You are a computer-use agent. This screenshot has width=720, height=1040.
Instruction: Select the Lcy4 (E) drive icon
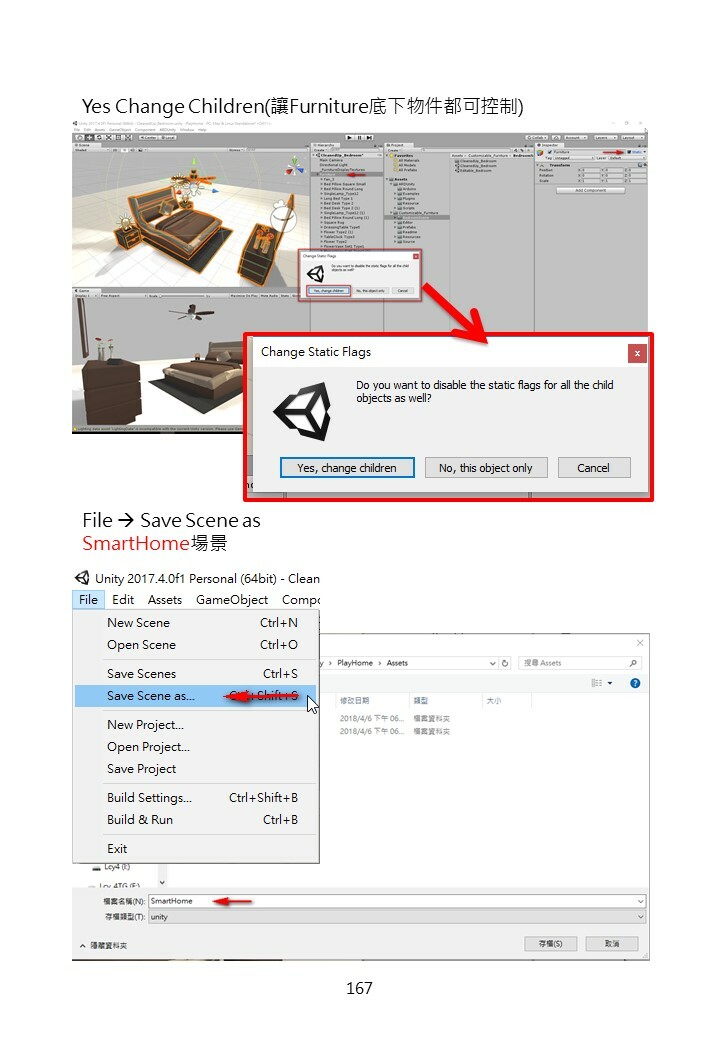[x=96, y=868]
